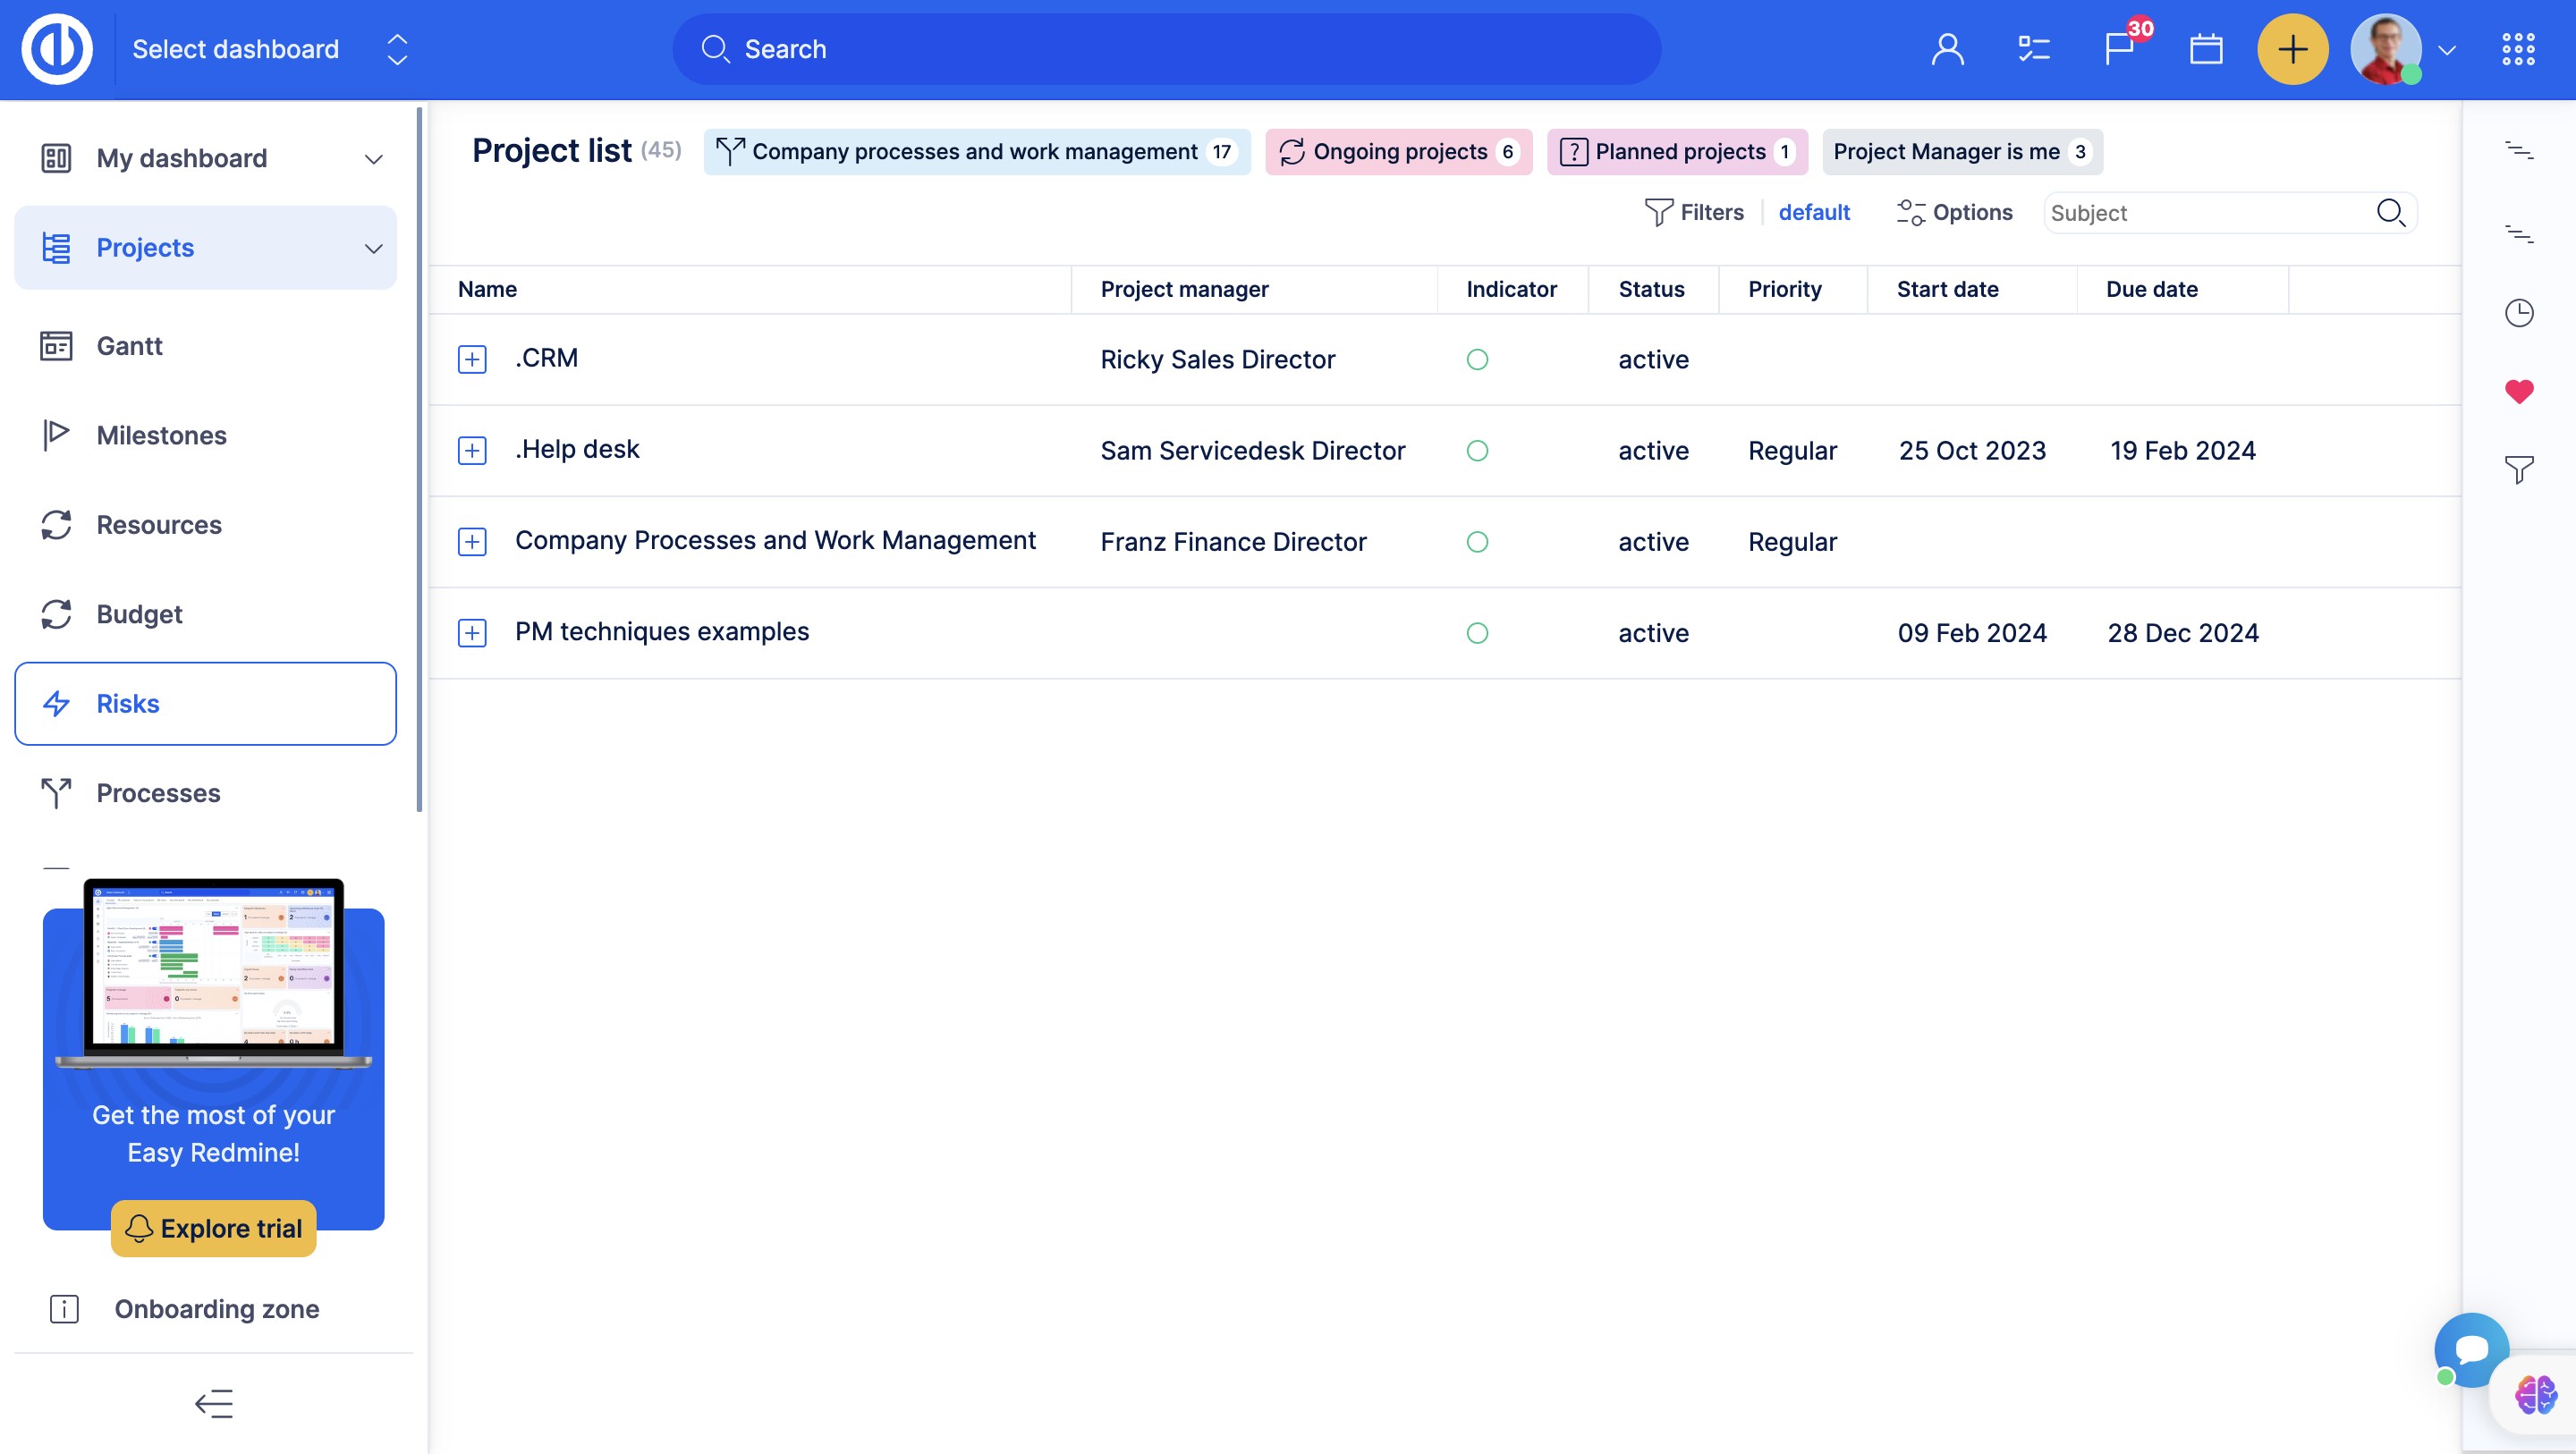Expand the .CRM project row
Screen dimensions: 2576x1454
(472, 359)
